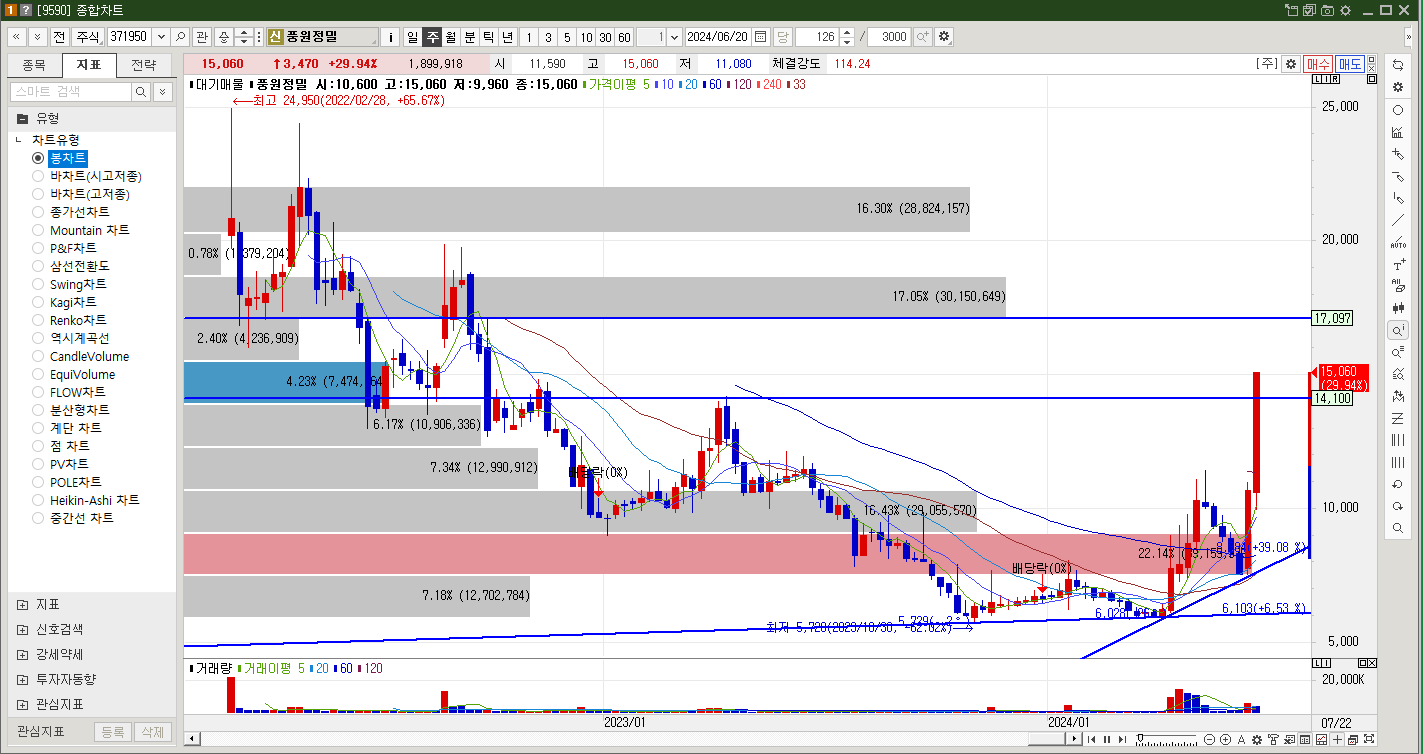This screenshot has width=1423, height=754.
Task: Expand the 투자자동향 section
Action: point(22,679)
